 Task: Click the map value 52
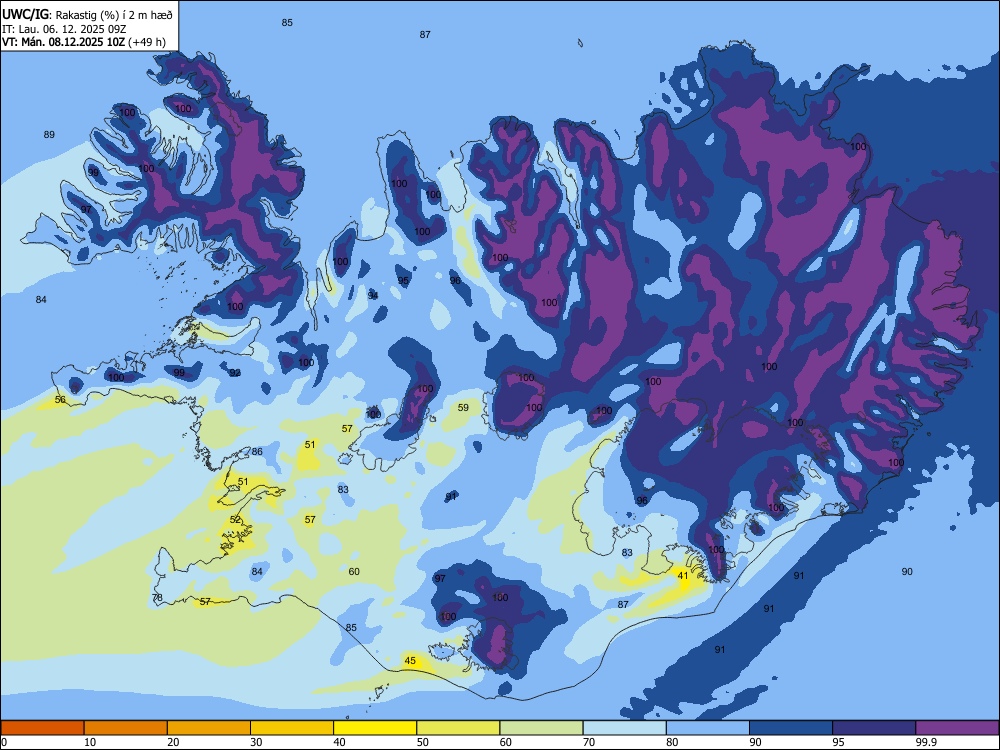click(x=235, y=520)
